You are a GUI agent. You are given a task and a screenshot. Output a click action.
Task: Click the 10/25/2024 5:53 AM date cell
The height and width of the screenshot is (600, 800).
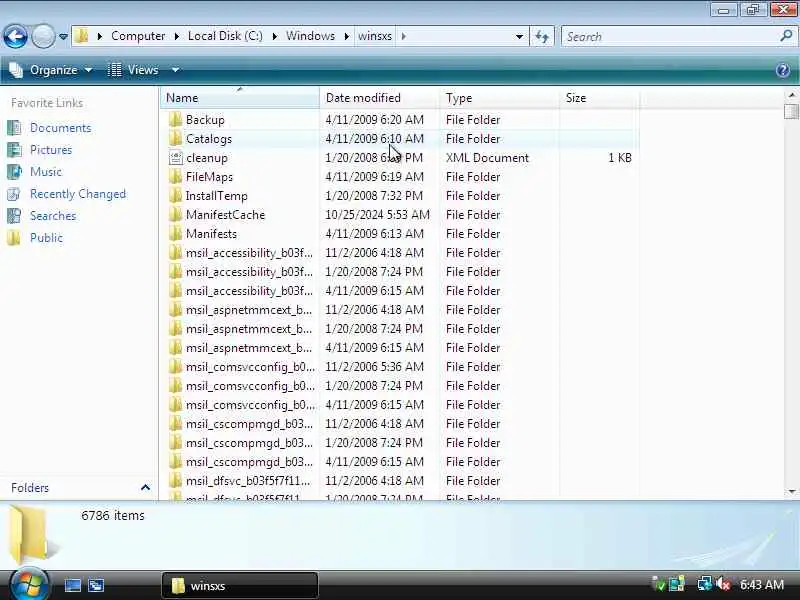click(378, 215)
